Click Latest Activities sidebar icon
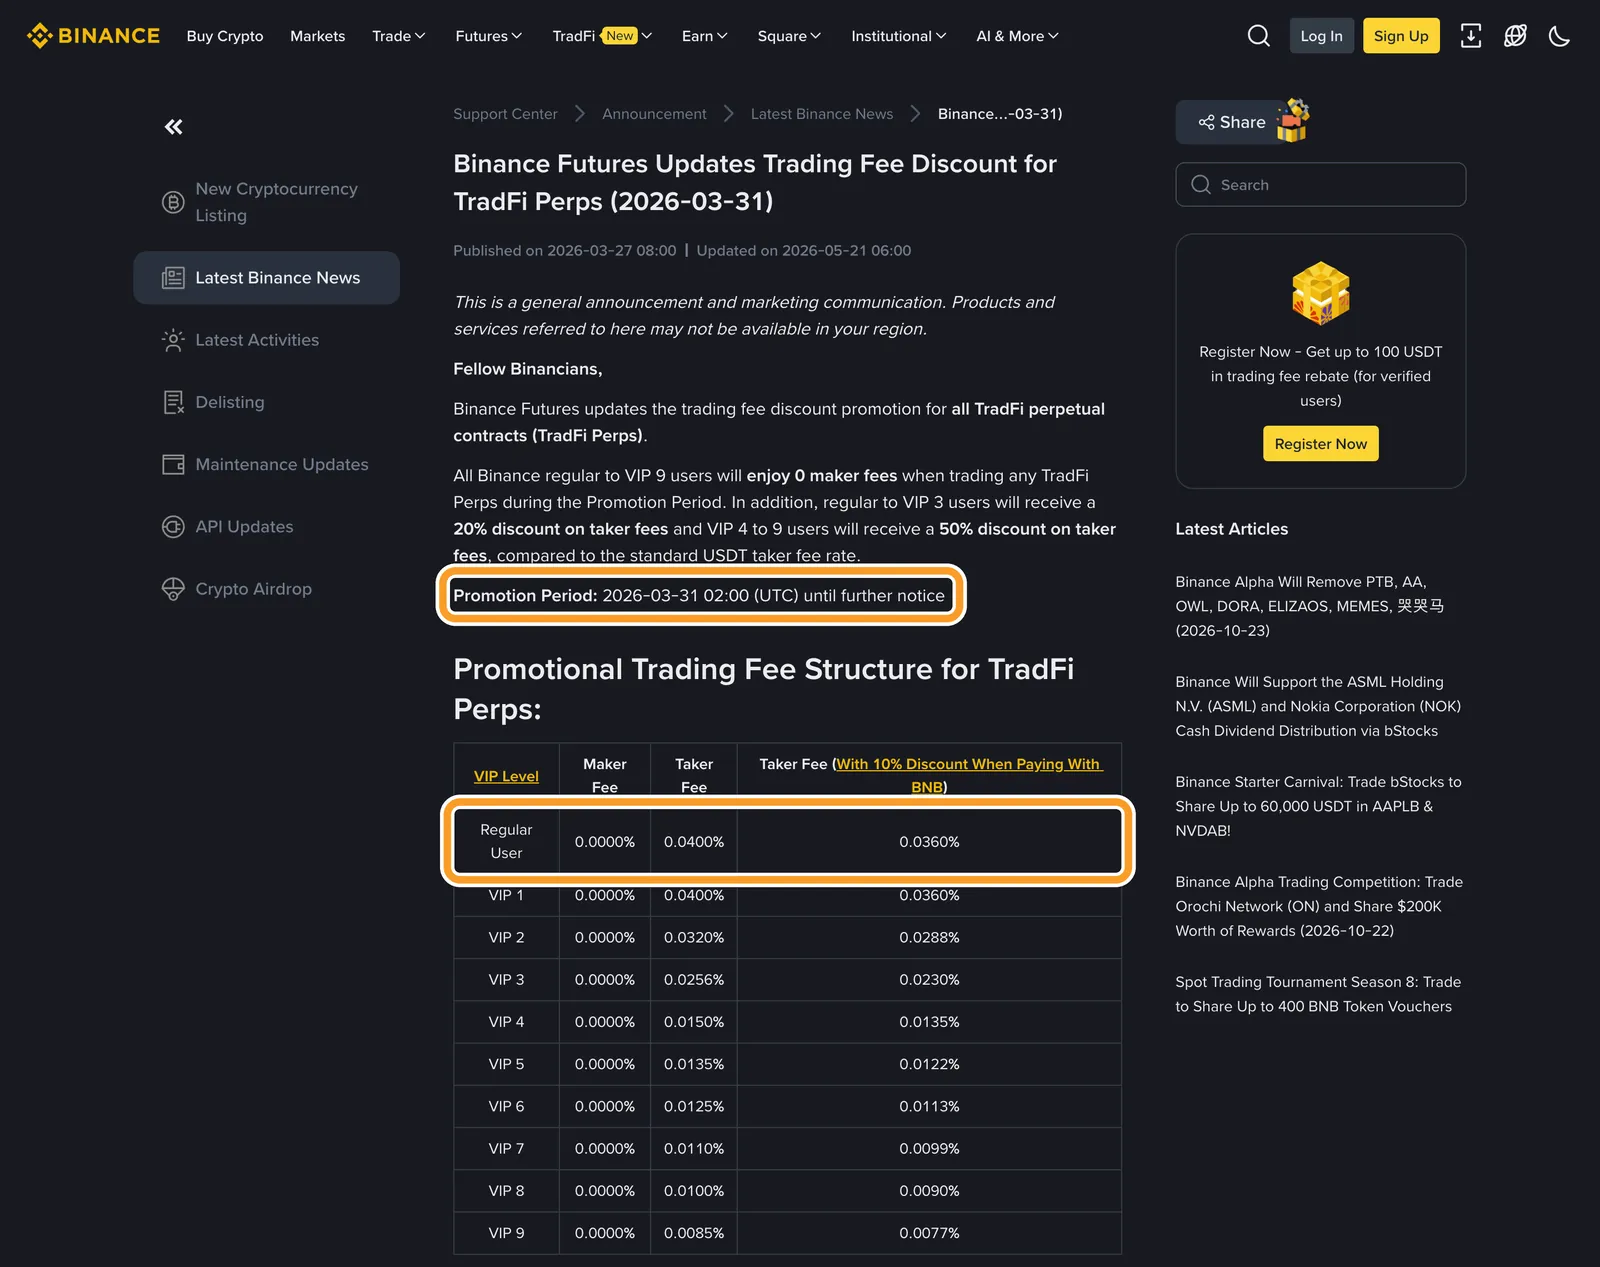 pos(173,340)
